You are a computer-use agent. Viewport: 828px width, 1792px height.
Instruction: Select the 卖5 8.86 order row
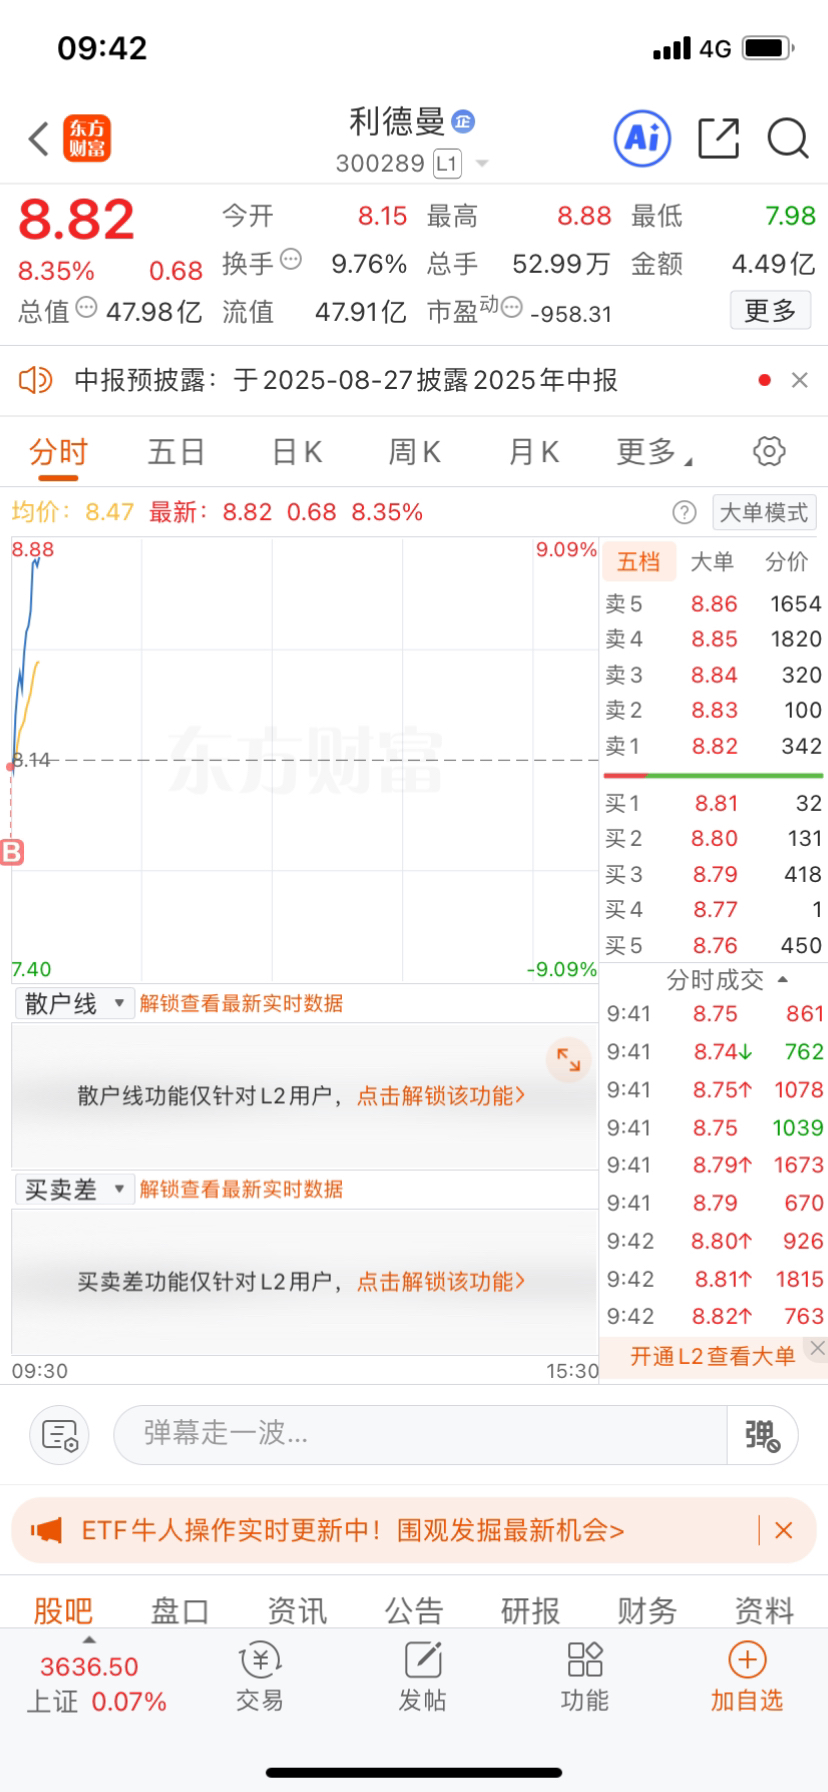coord(713,604)
